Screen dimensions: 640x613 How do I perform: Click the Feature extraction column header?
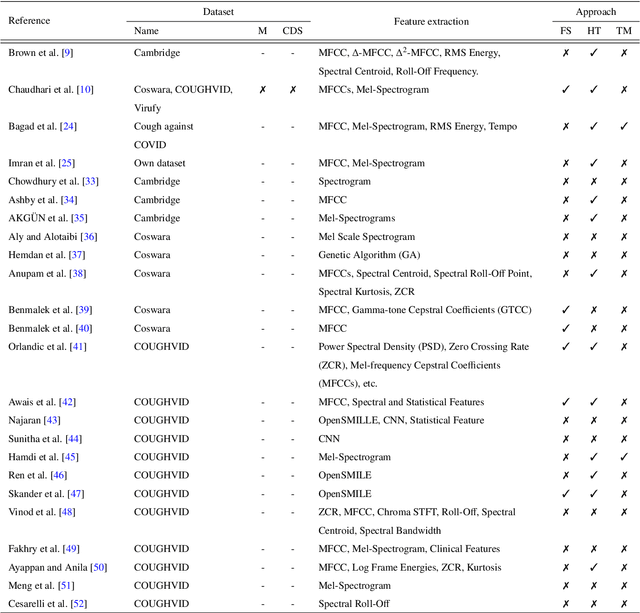[432, 21]
